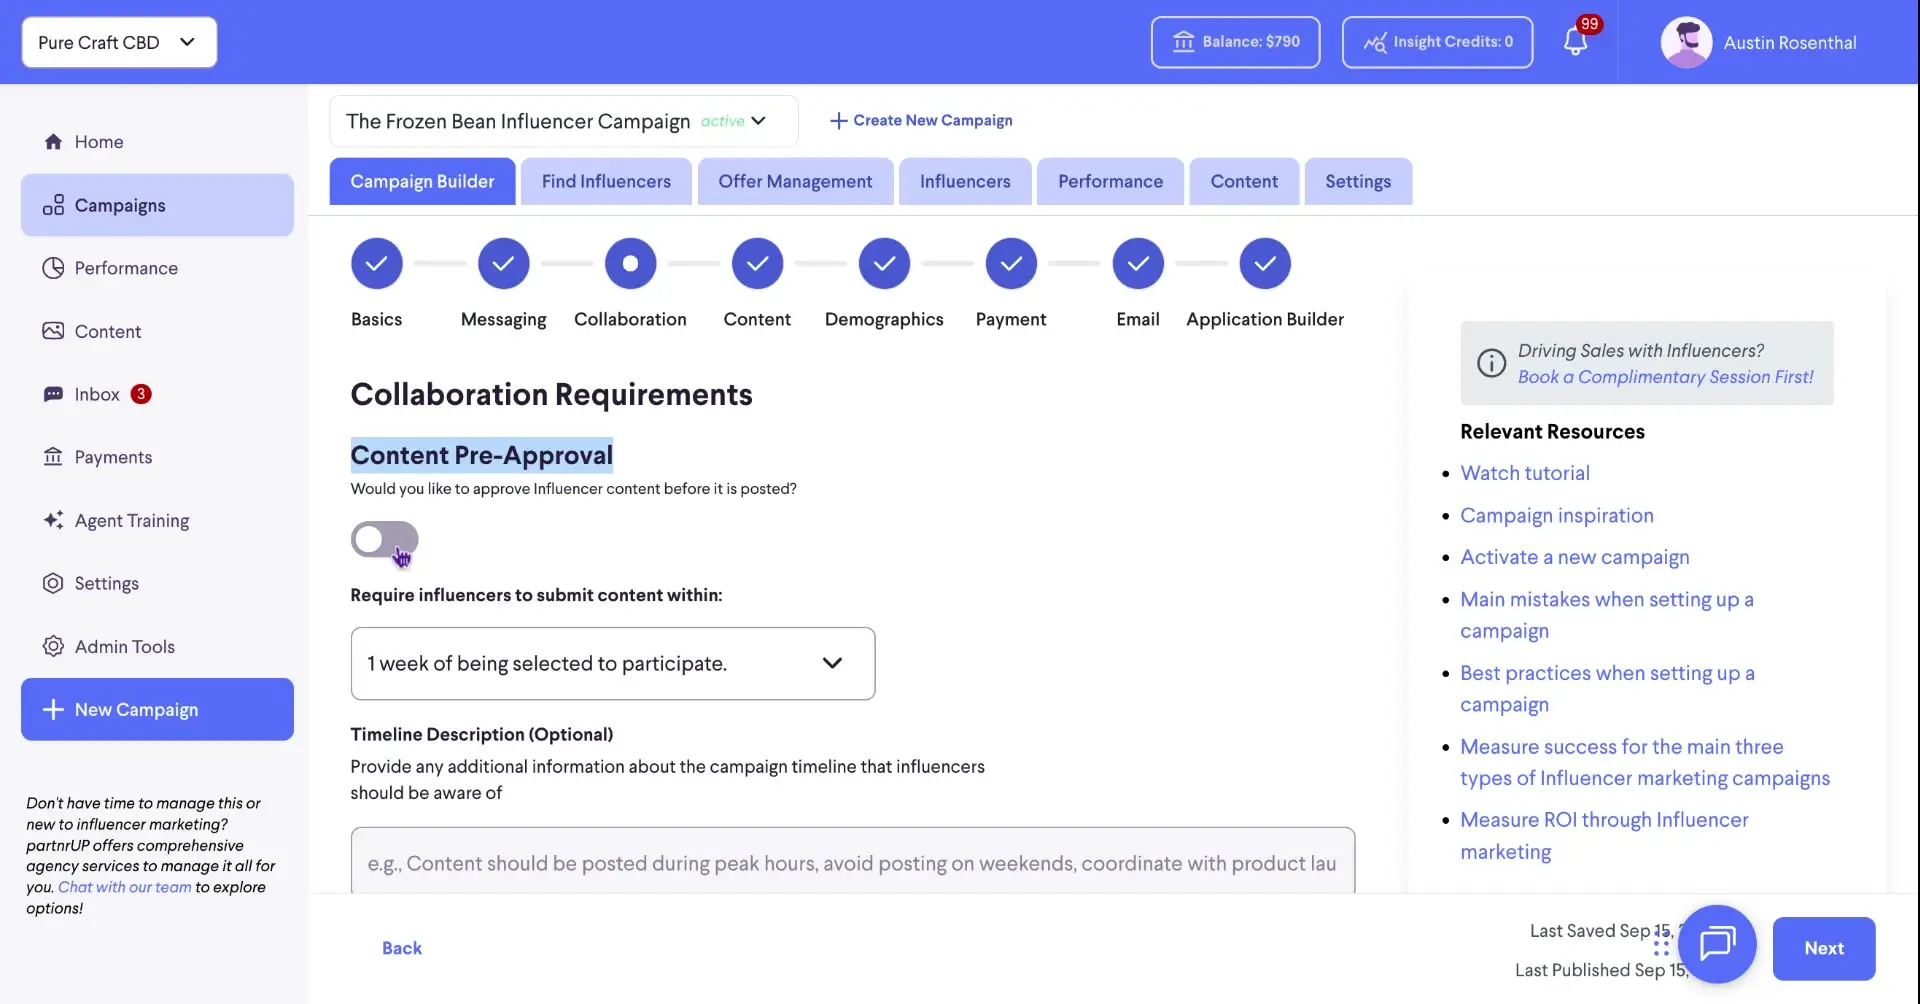Select Performance in the sidebar
The width and height of the screenshot is (1920, 1004).
(125, 267)
